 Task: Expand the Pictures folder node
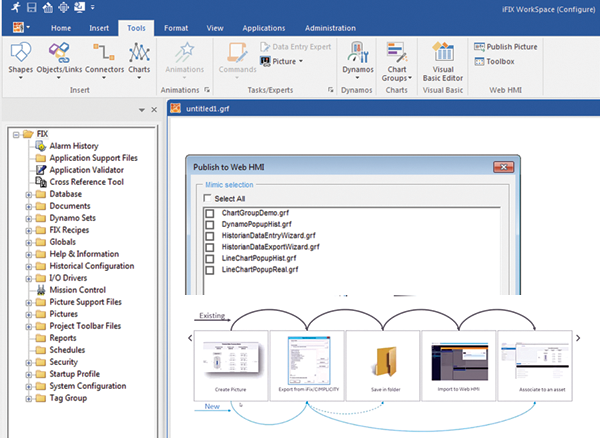point(28,313)
